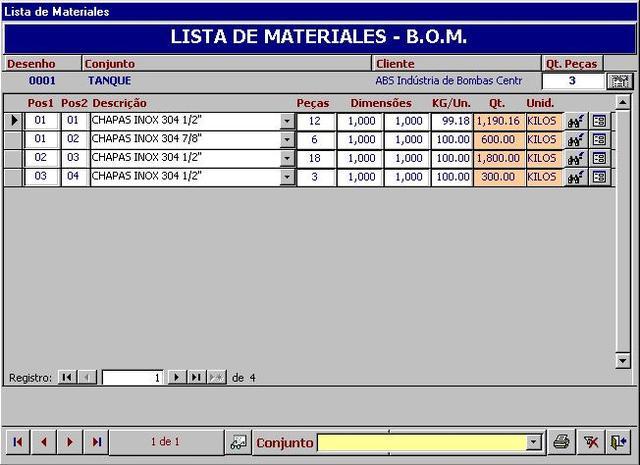Click binoculars search icon in Pos2 01 row
The image size is (640, 465).
(576, 121)
